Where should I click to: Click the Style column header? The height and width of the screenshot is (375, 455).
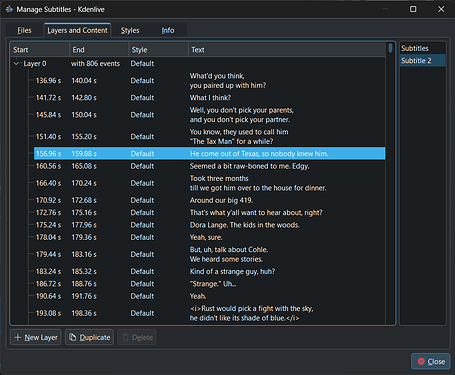[x=159, y=50]
